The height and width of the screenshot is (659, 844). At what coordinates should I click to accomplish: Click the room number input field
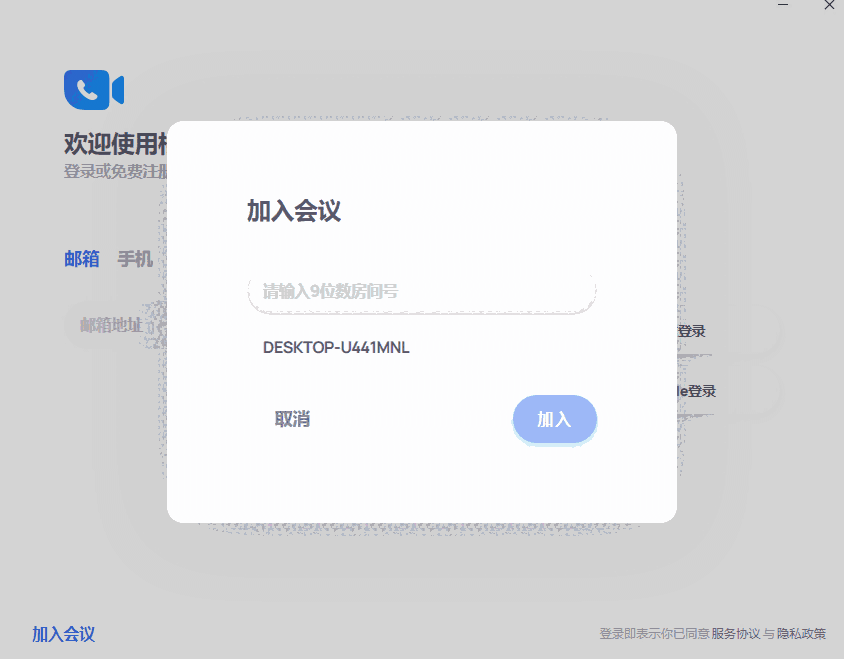coord(420,291)
